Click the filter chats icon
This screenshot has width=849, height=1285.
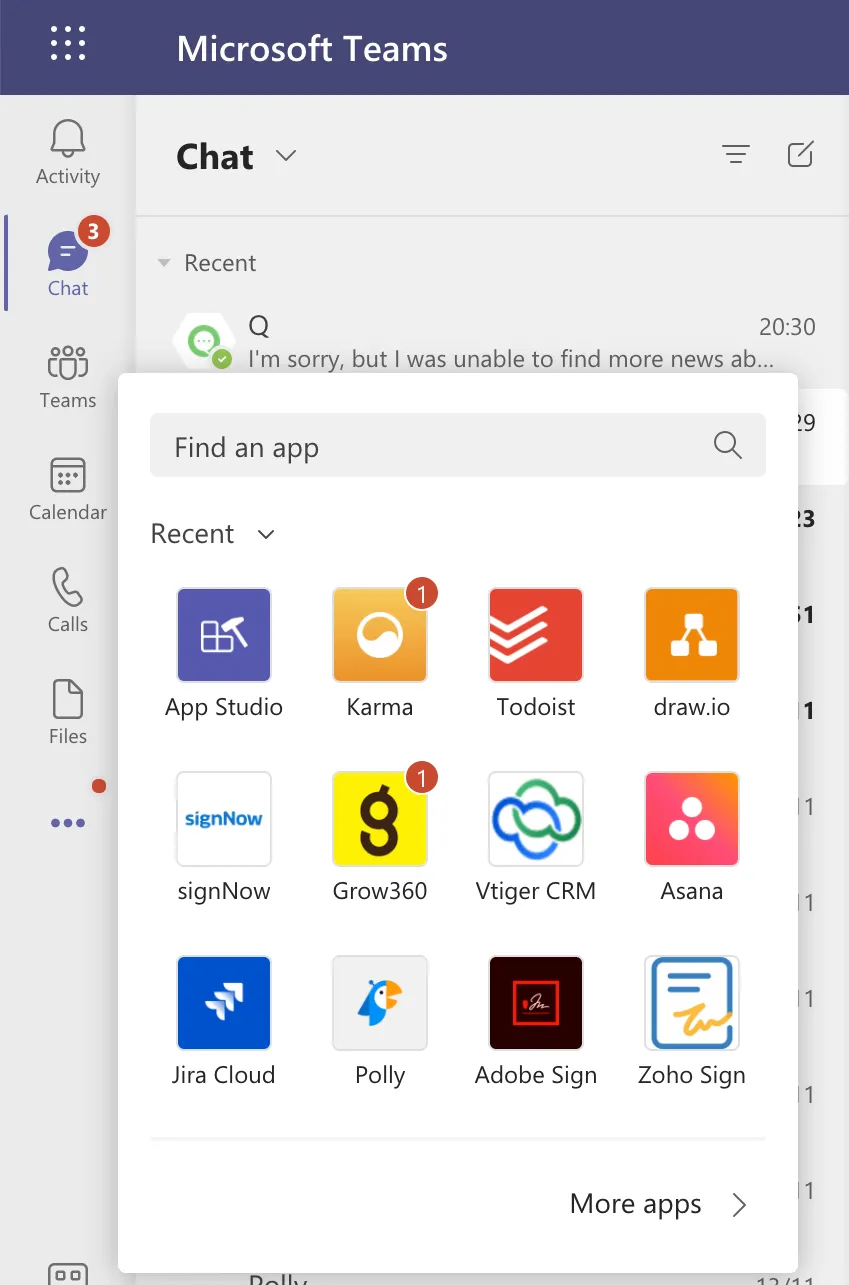click(x=736, y=154)
